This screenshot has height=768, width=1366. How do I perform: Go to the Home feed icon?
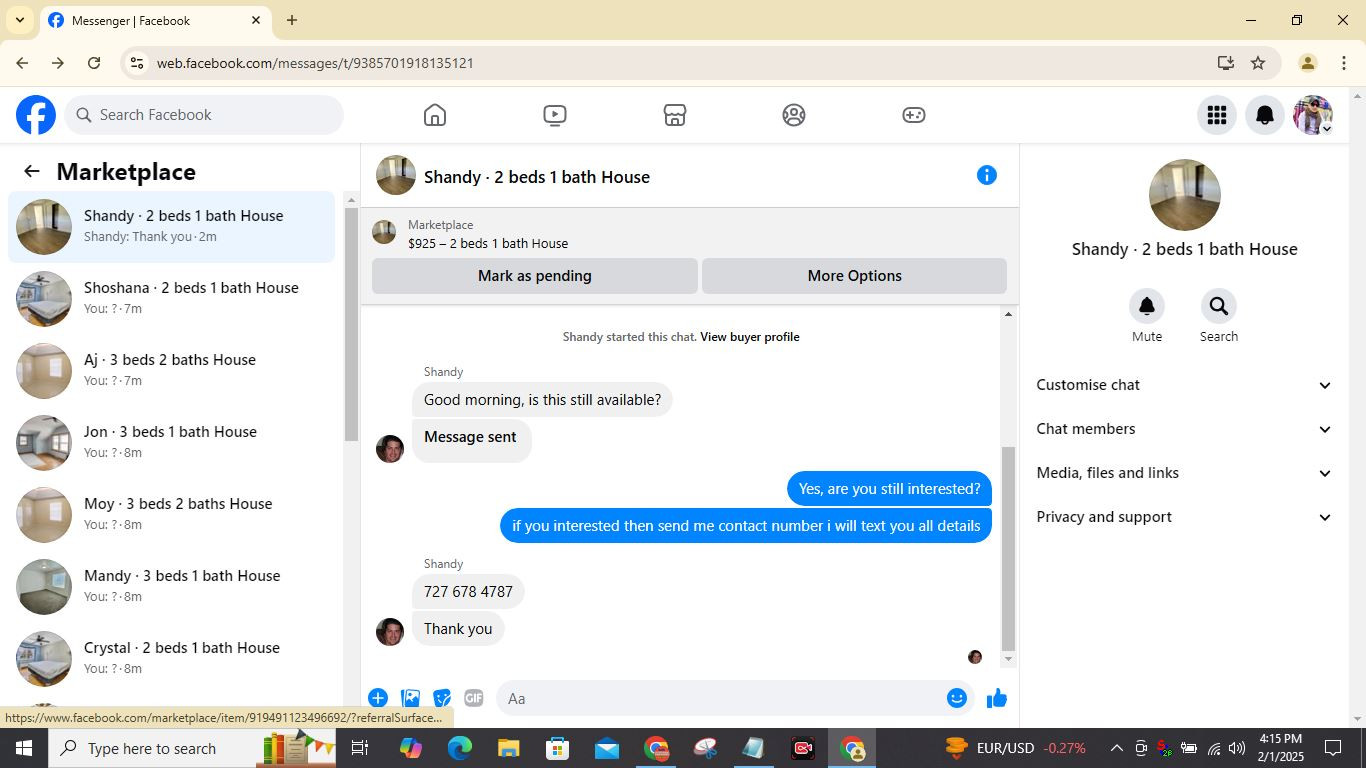[x=435, y=115]
